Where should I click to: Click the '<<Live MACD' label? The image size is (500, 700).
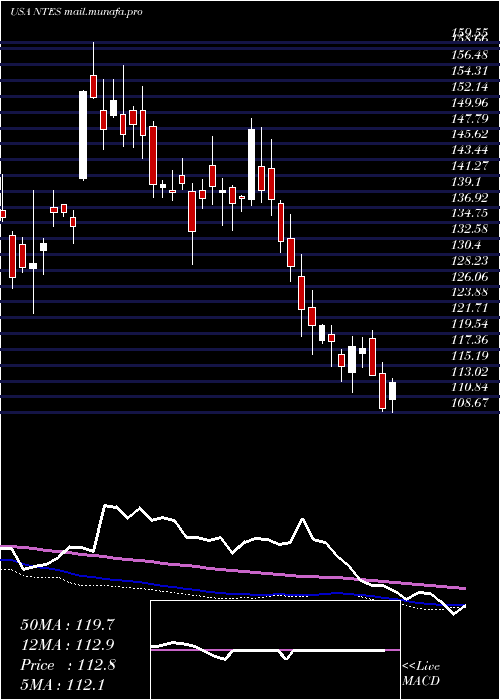[421, 674]
